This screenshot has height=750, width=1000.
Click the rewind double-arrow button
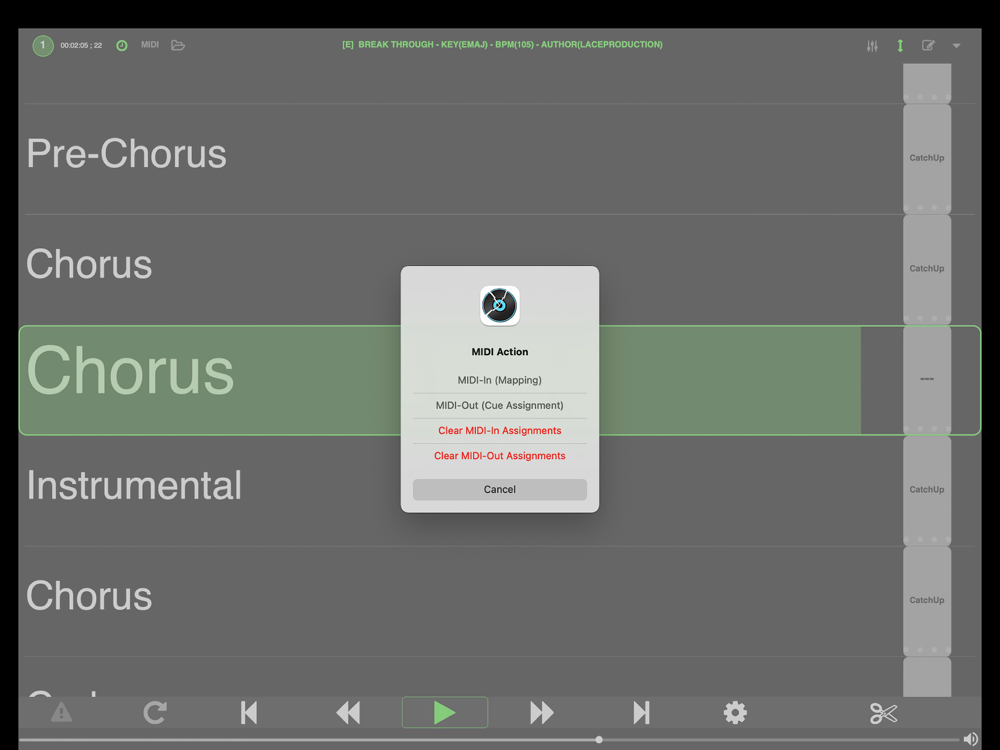coord(348,712)
